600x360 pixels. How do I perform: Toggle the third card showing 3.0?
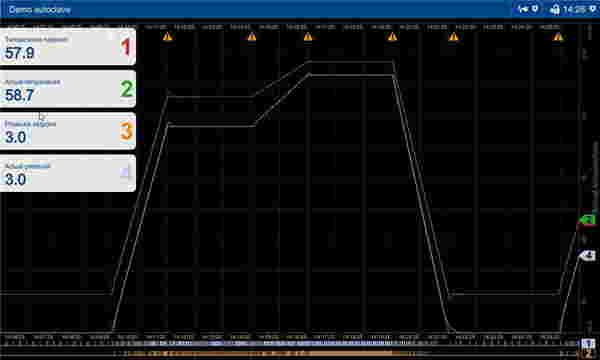click(67, 131)
